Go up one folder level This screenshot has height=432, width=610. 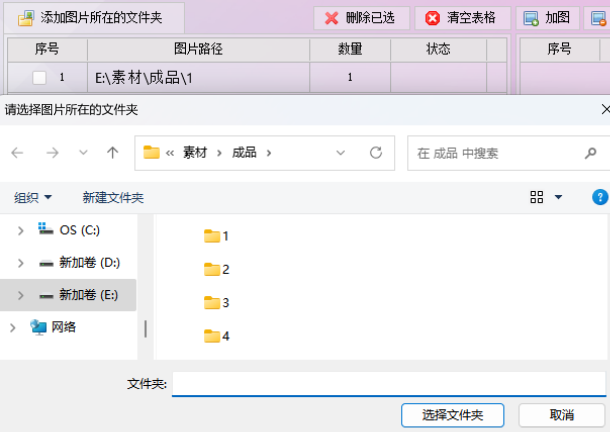pos(112,153)
